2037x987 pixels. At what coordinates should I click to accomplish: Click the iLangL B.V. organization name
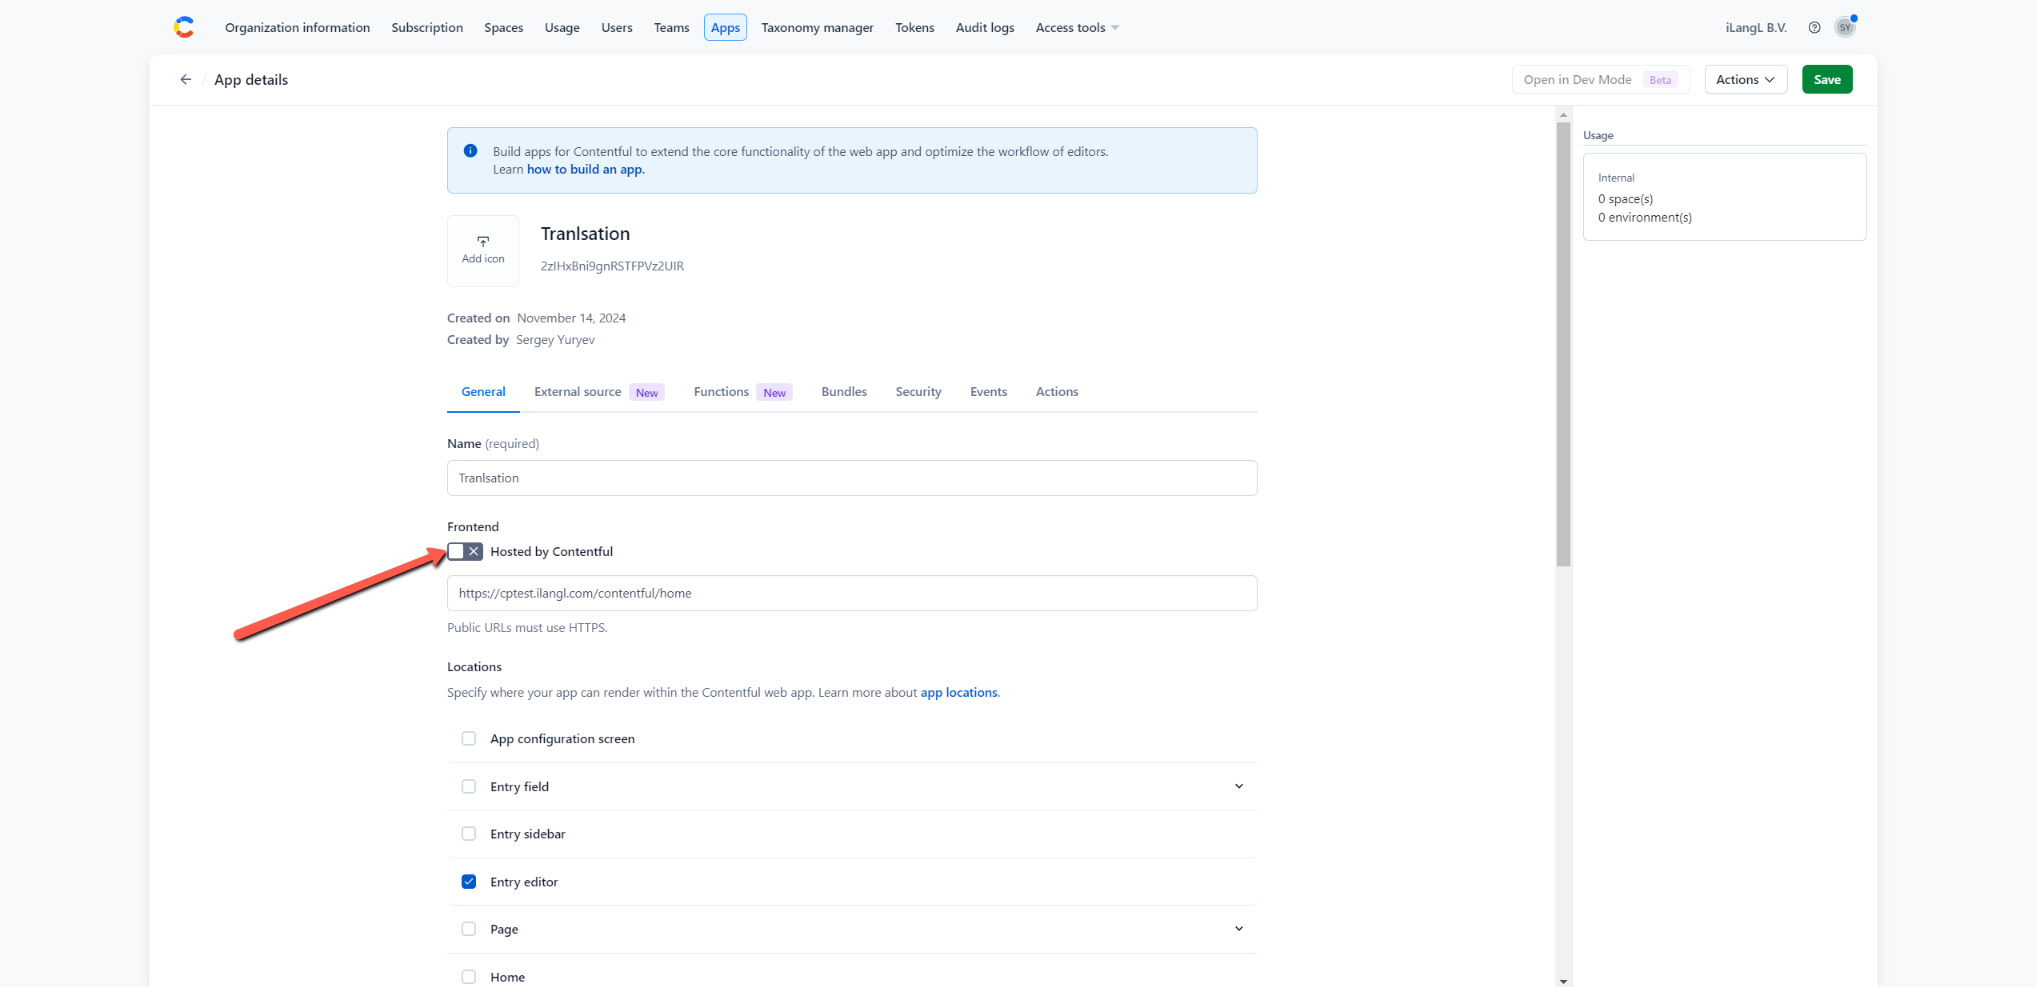1756,28
